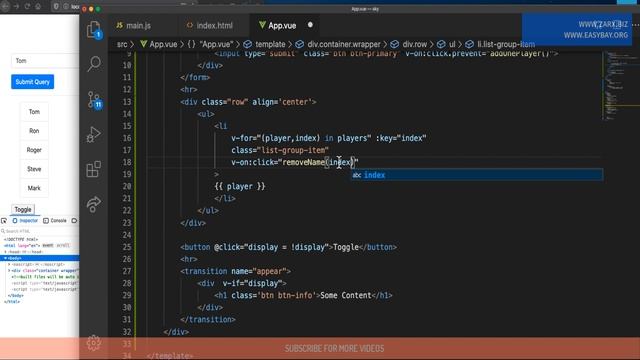
Task: Click removeName text on line 18
Action: point(303,162)
